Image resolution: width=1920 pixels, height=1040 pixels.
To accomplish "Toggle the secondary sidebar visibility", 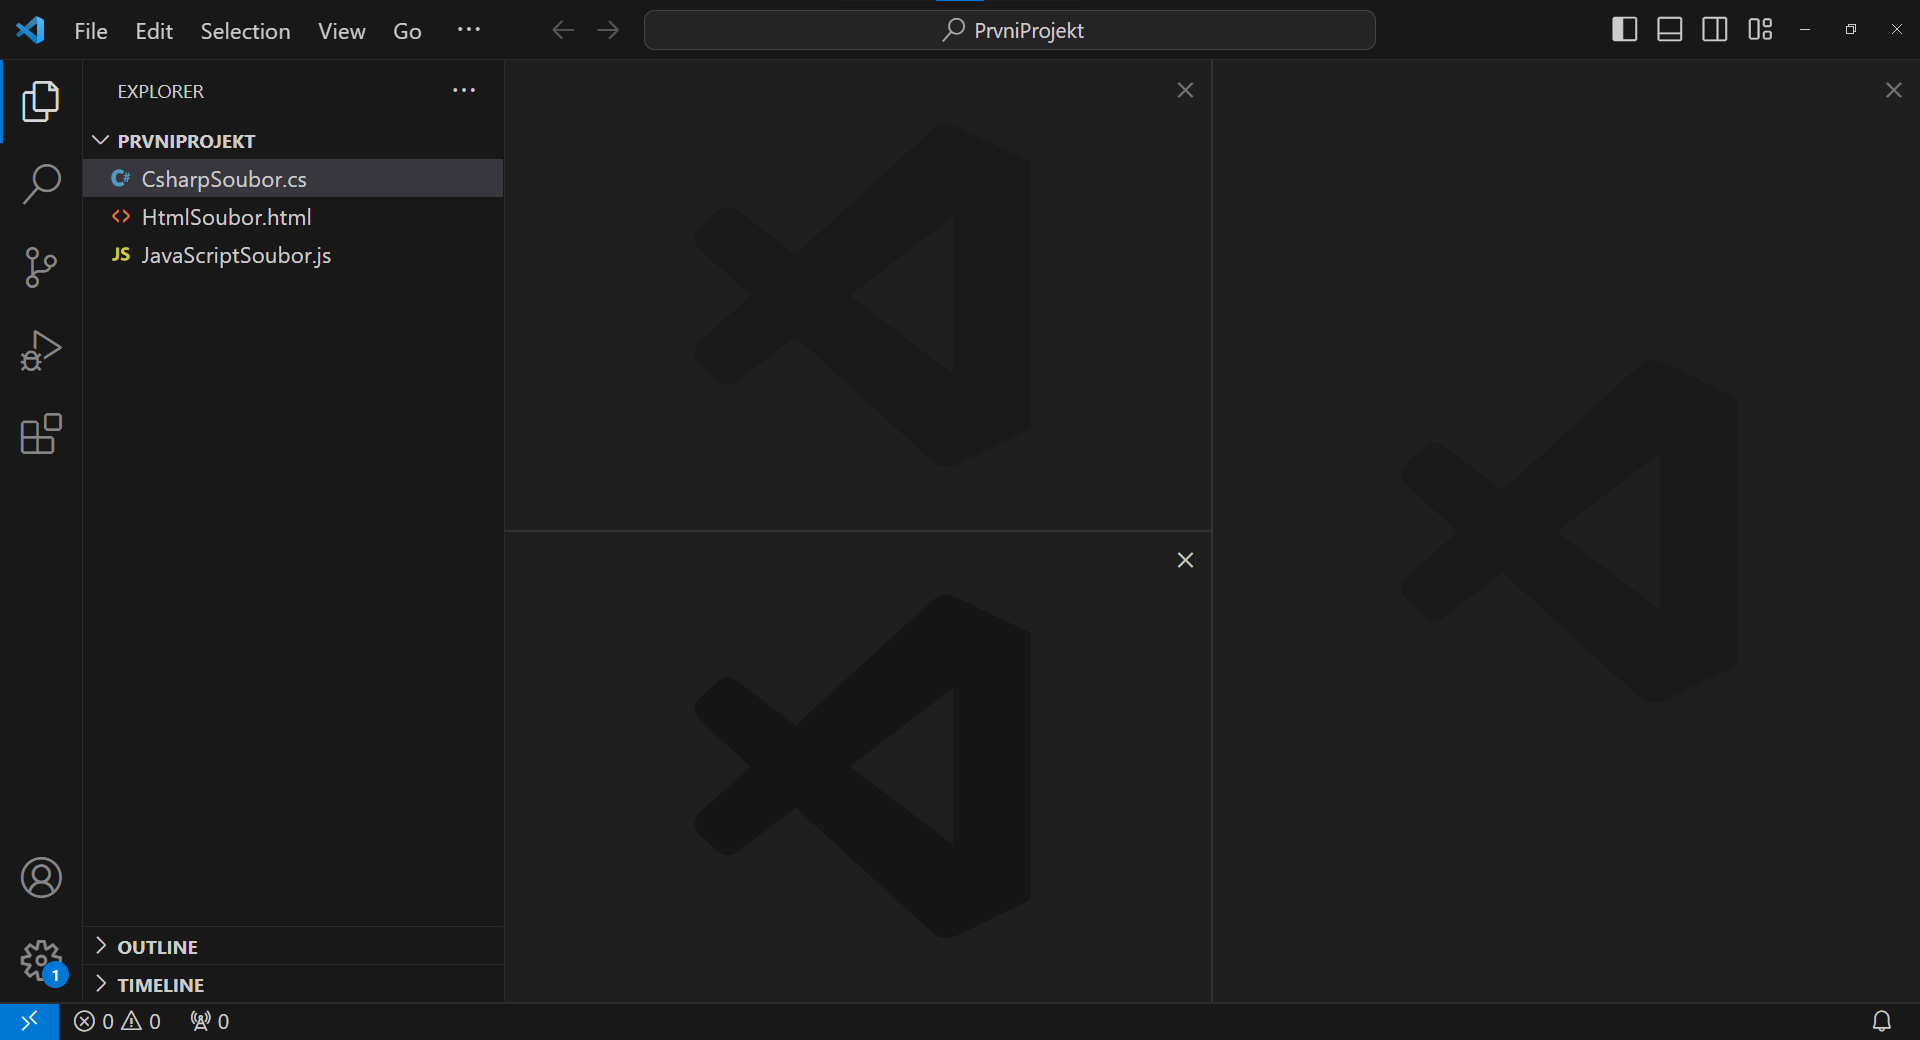I will click(x=1714, y=29).
